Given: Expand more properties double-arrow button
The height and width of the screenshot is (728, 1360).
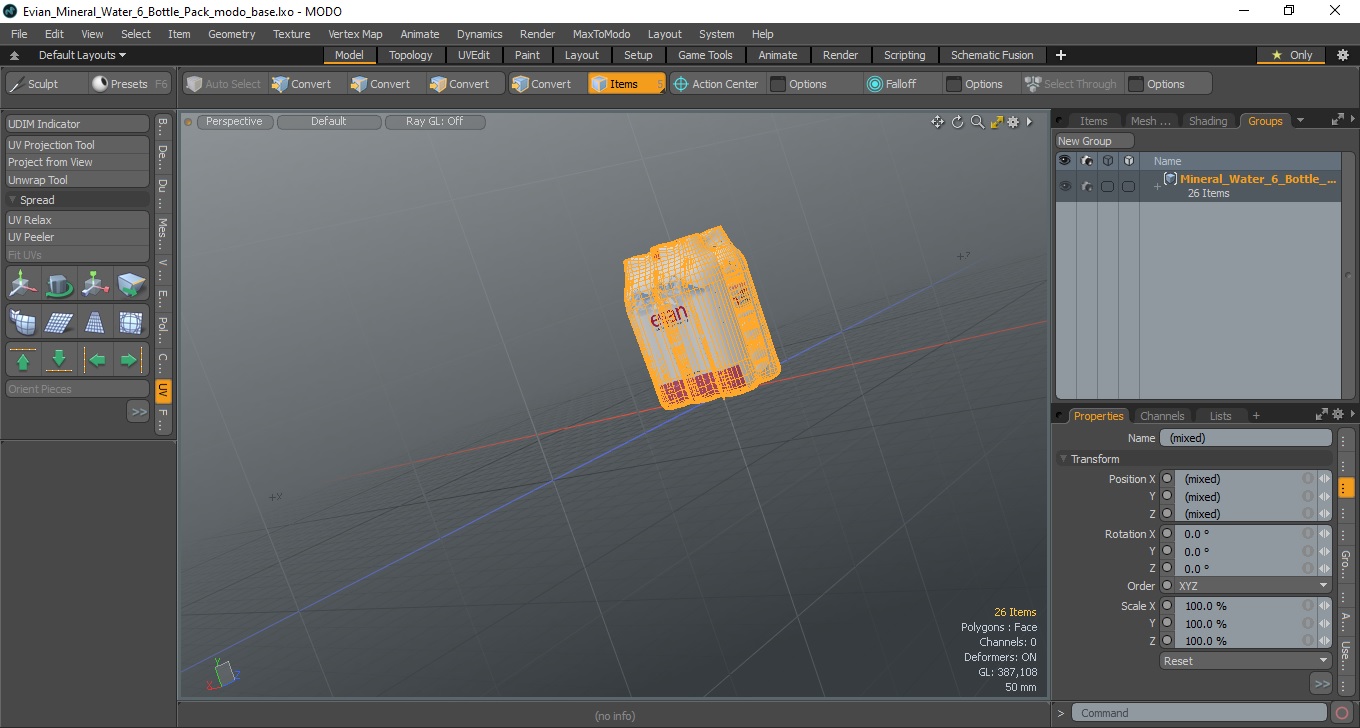Looking at the screenshot, I should 1321,684.
